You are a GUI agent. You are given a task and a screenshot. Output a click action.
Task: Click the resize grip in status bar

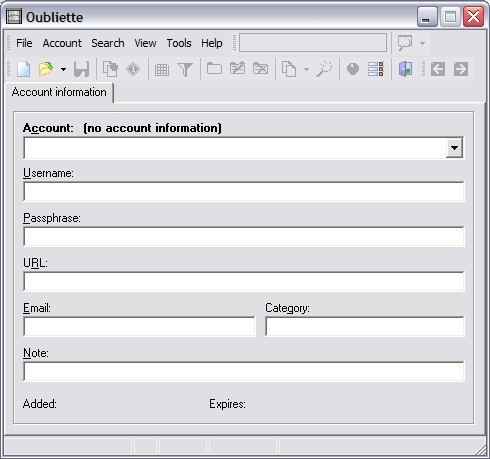(480, 449)
